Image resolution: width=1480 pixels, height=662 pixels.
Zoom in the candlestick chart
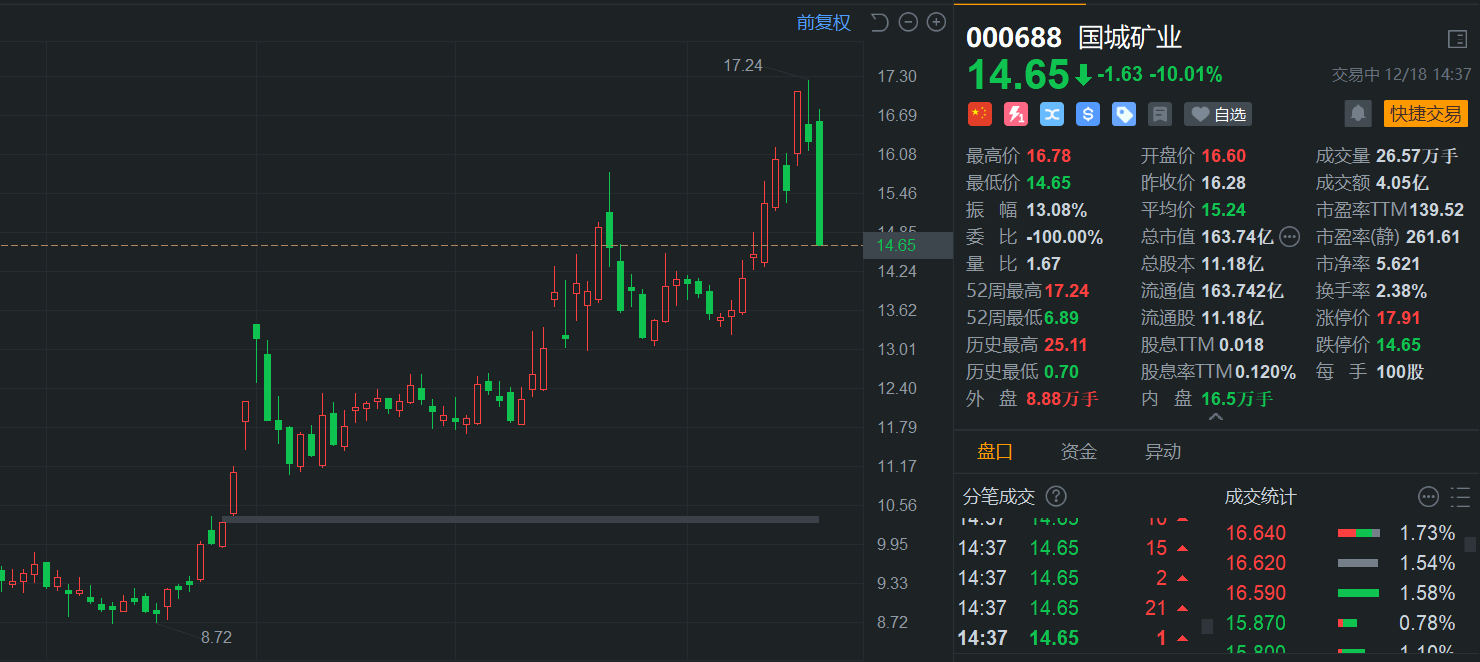936,22
